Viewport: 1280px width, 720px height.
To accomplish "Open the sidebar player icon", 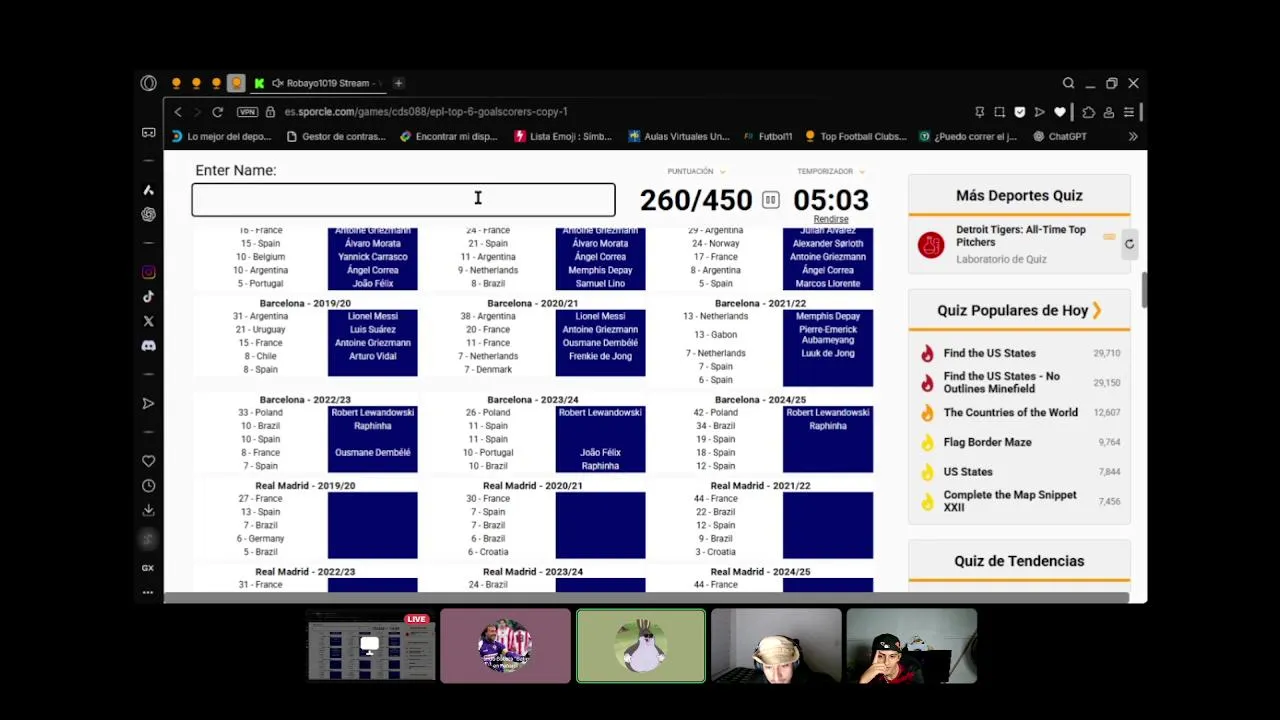I will [148, 403].
